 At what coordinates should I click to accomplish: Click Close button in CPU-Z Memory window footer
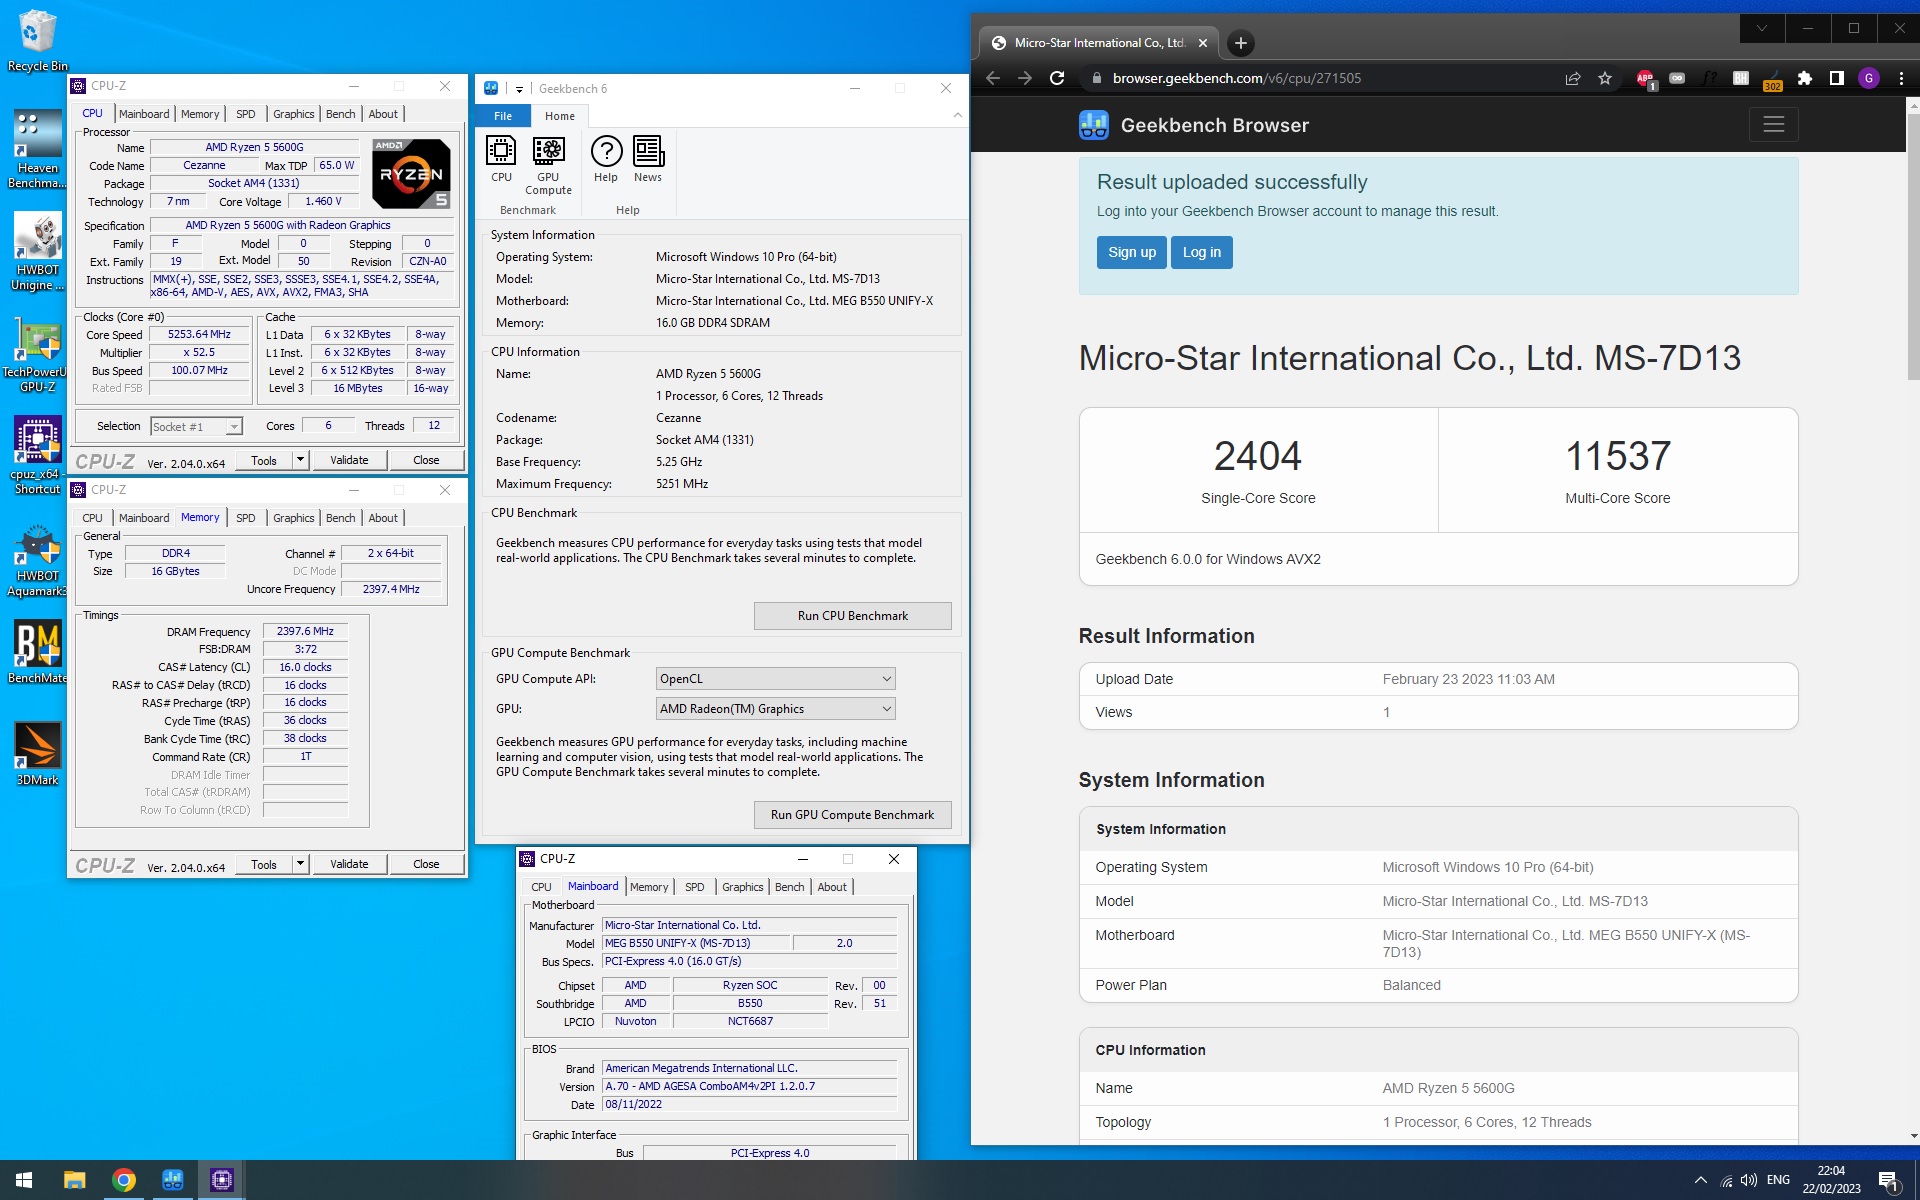(426, 864)
